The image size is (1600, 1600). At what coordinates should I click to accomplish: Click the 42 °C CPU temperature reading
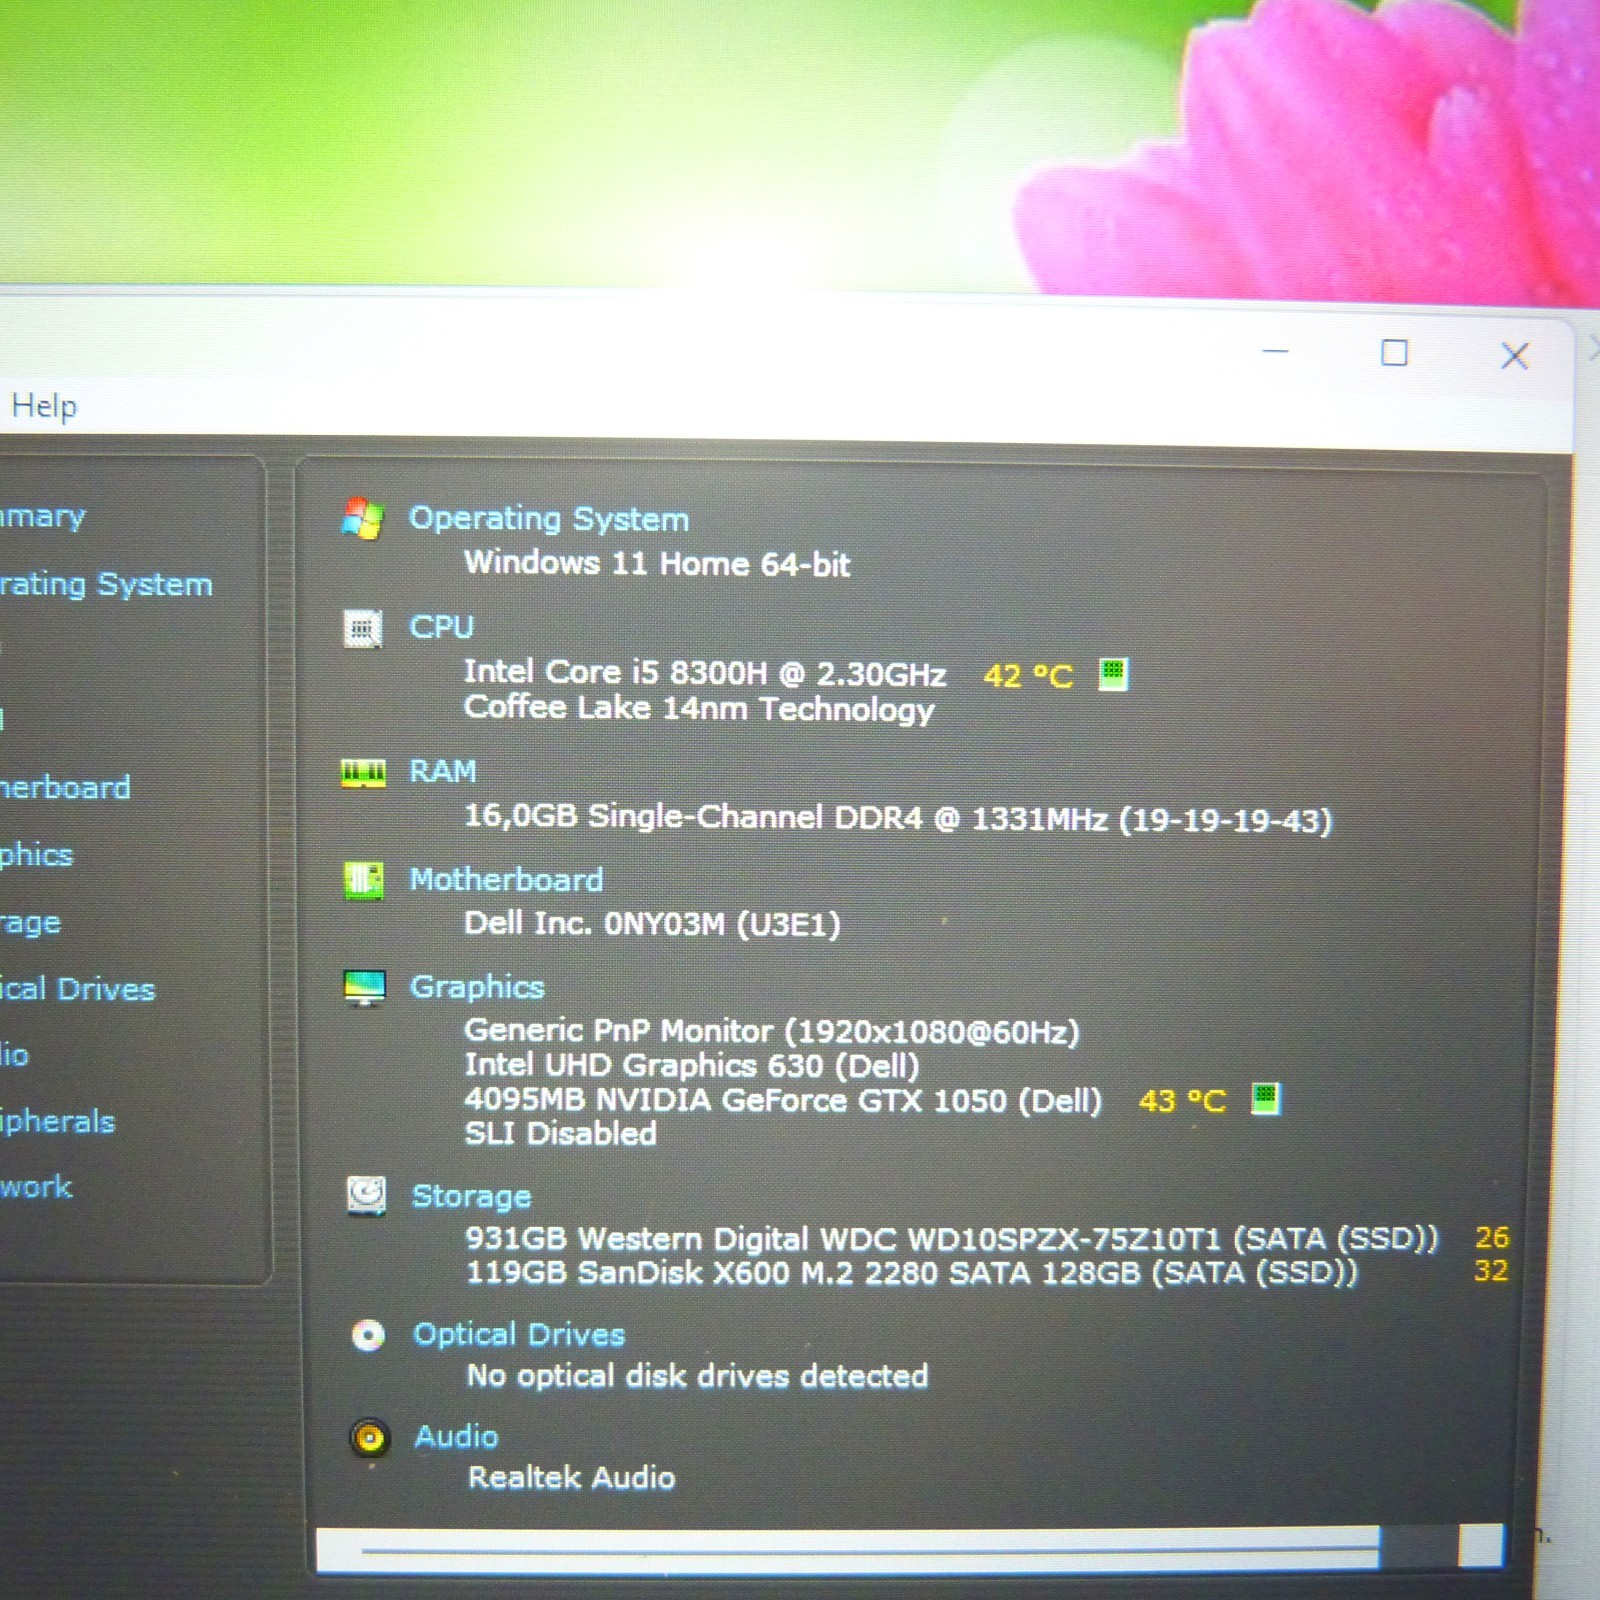point(1028,676)
